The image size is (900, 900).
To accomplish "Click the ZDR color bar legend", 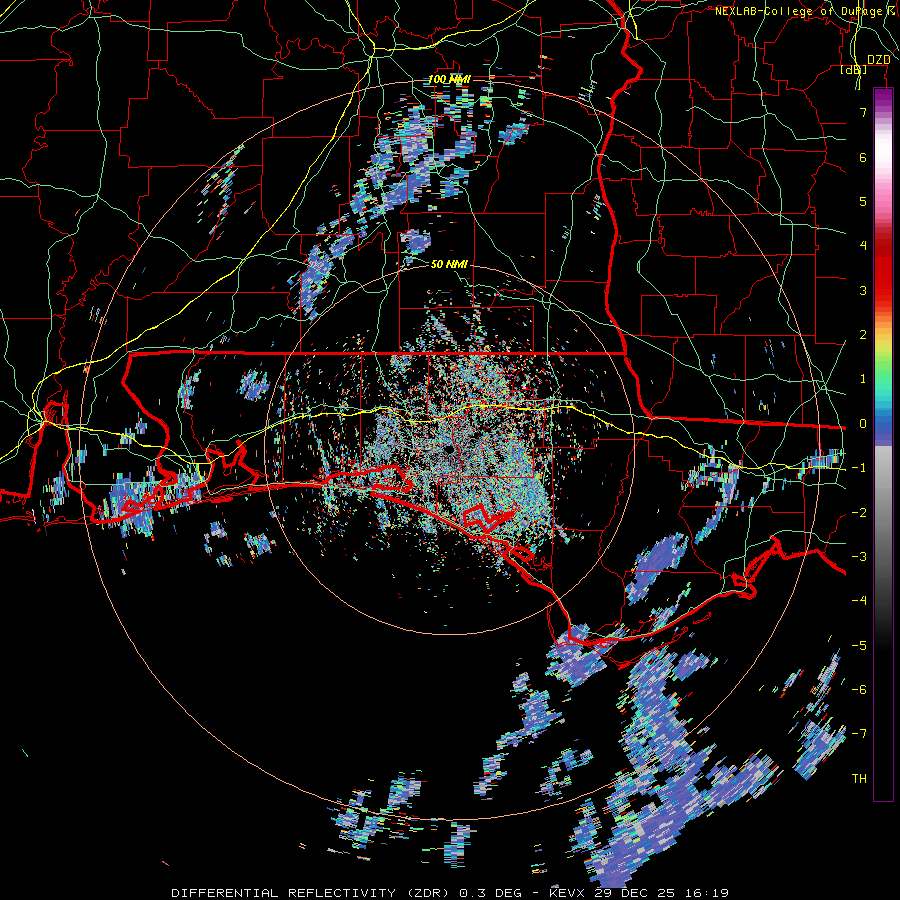I will (883, 444).
